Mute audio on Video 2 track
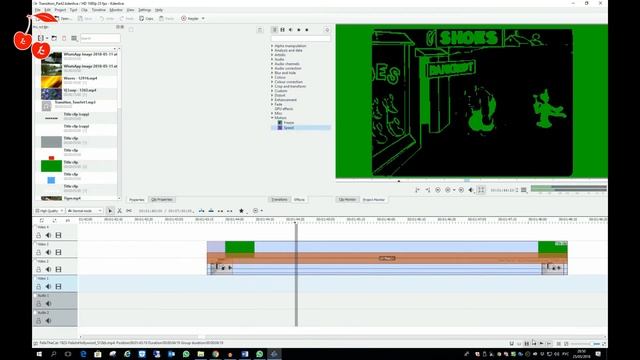Screen dimensions: 640x360 click(x=49, y=269)
